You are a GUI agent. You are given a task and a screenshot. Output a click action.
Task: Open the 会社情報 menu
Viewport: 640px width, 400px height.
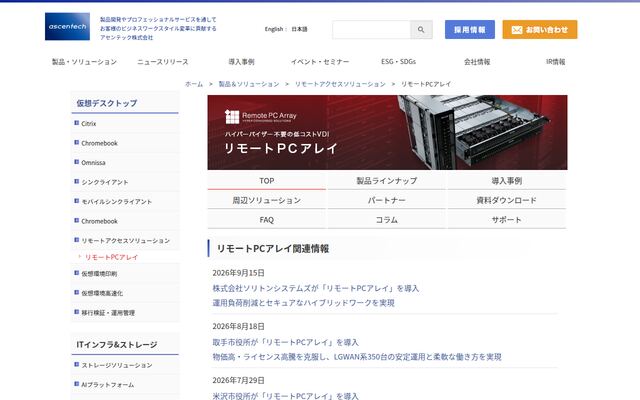coord(477,62)
